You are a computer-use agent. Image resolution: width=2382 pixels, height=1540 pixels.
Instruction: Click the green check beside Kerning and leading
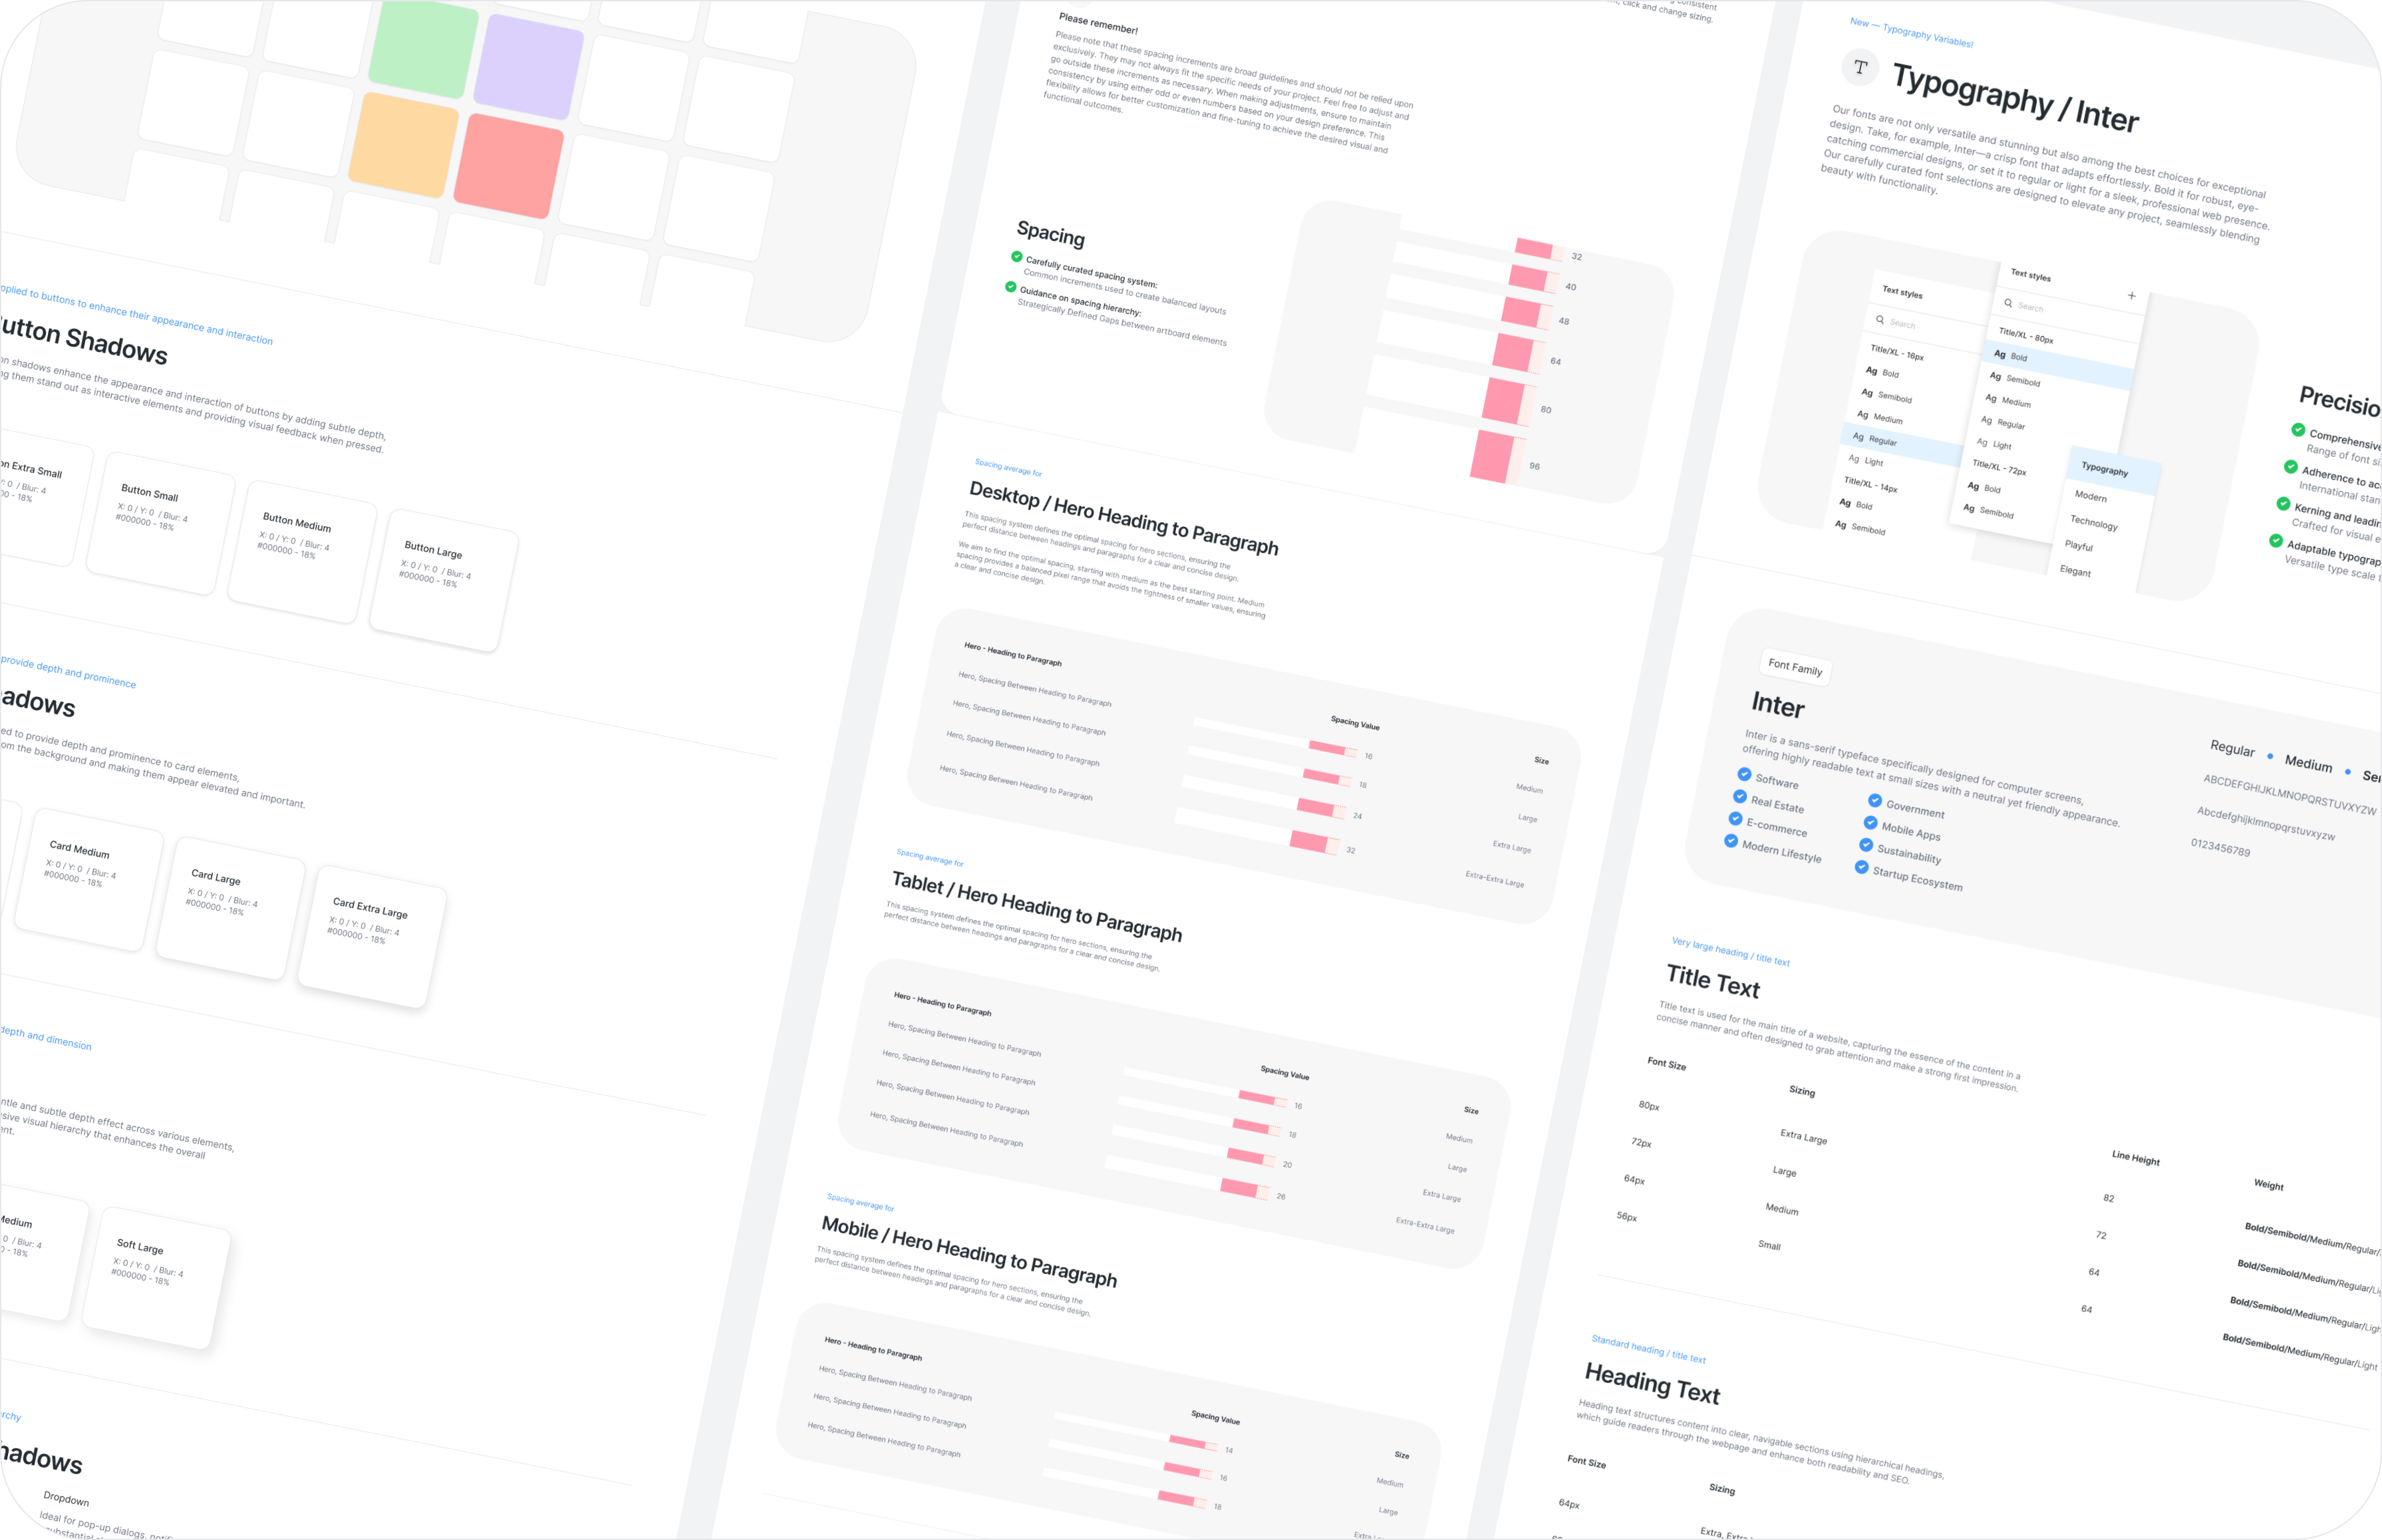point(2283,503)
